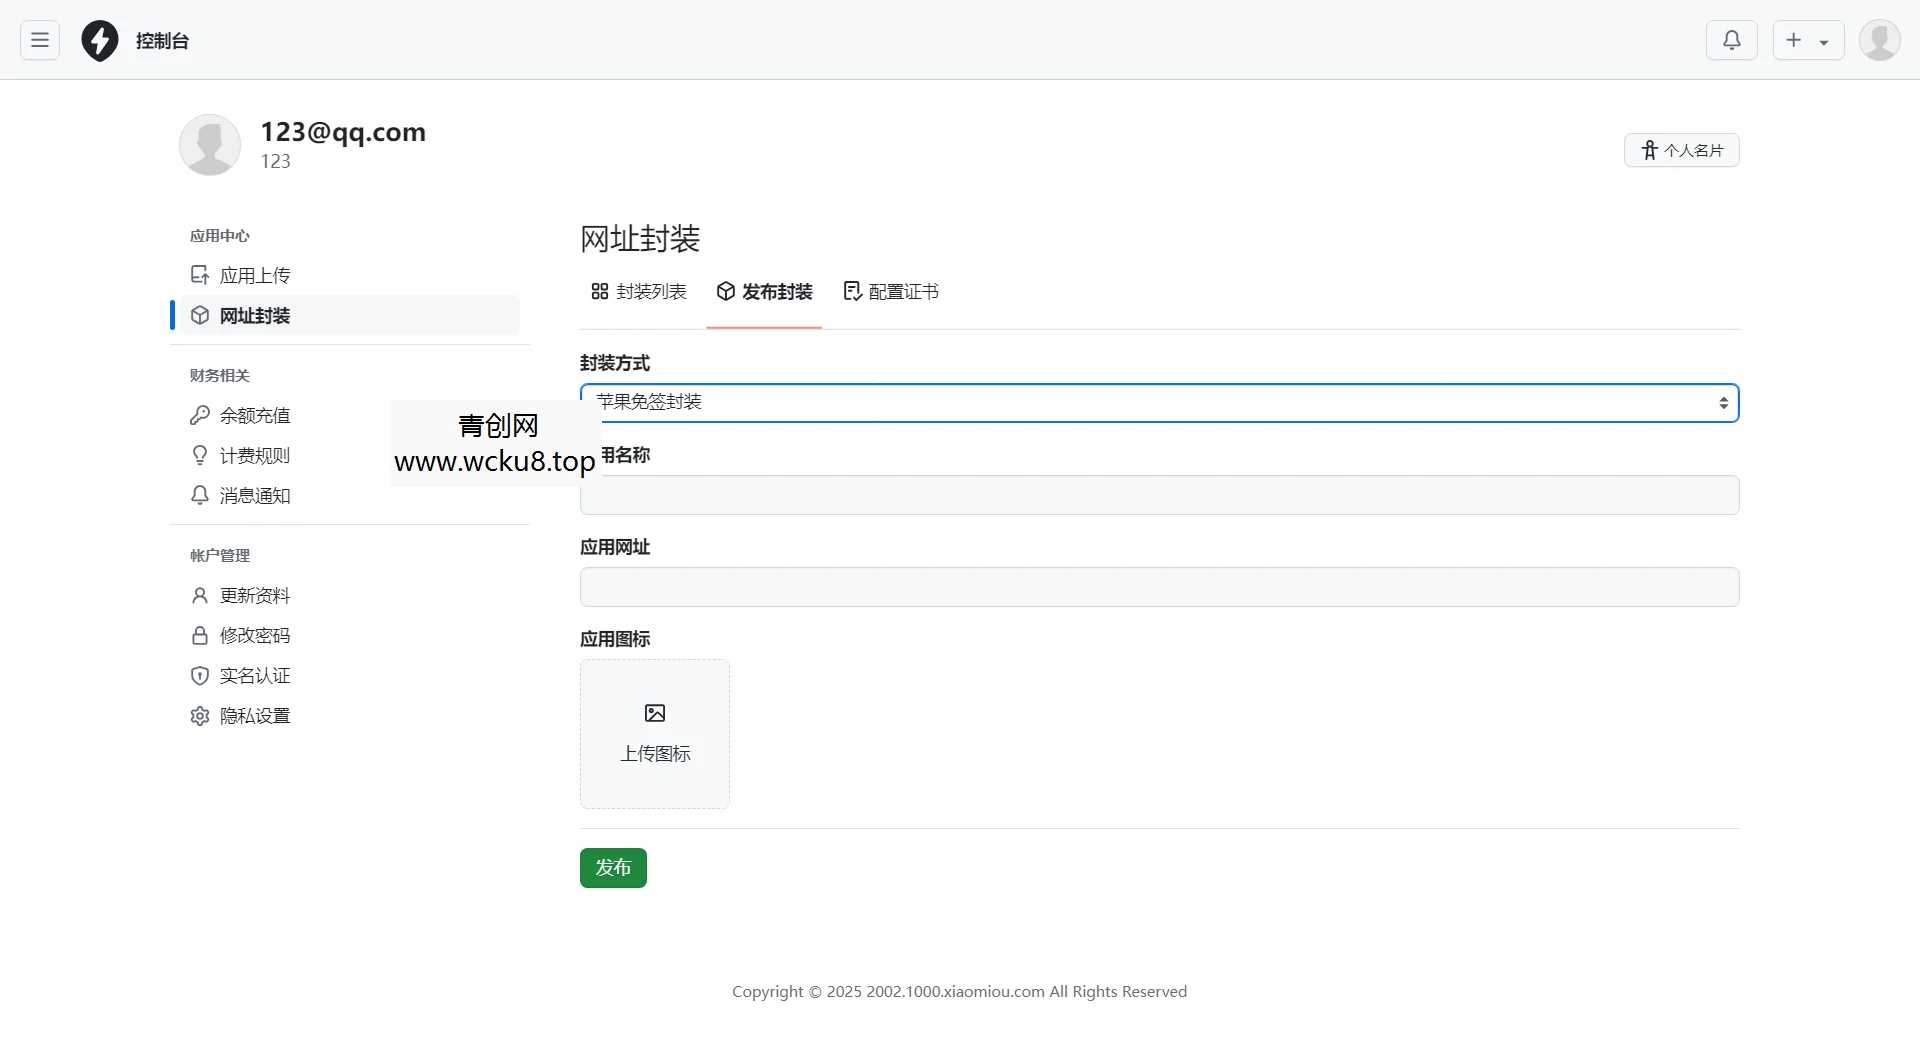Screen dimensions: 1920x1063
Task: Click the 应用网址 input field
Action: point(1158,587)
